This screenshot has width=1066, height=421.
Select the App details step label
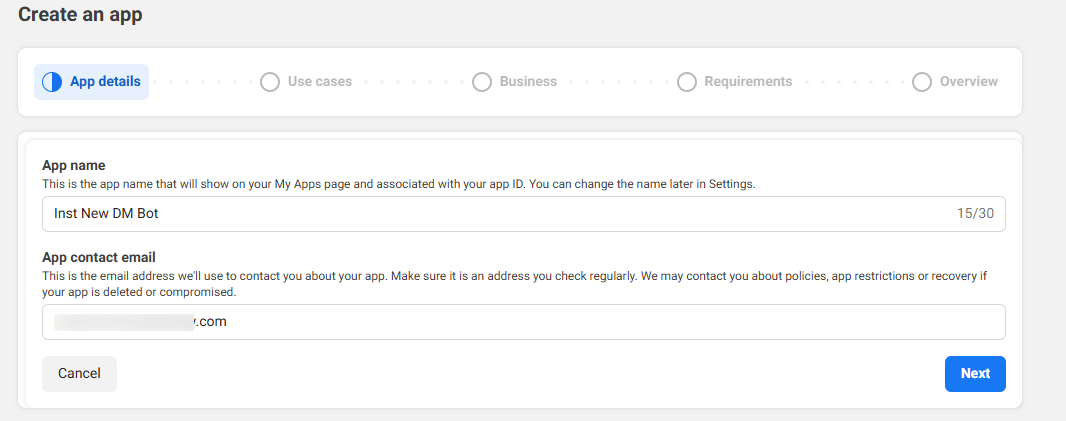pos(105,82)
